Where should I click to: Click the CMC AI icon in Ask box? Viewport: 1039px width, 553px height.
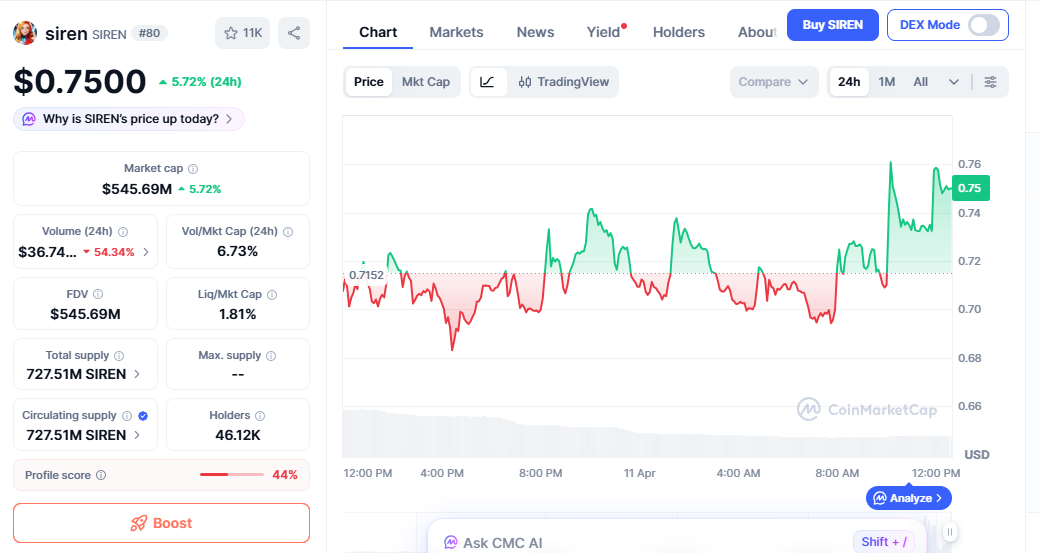pos(451,542)
